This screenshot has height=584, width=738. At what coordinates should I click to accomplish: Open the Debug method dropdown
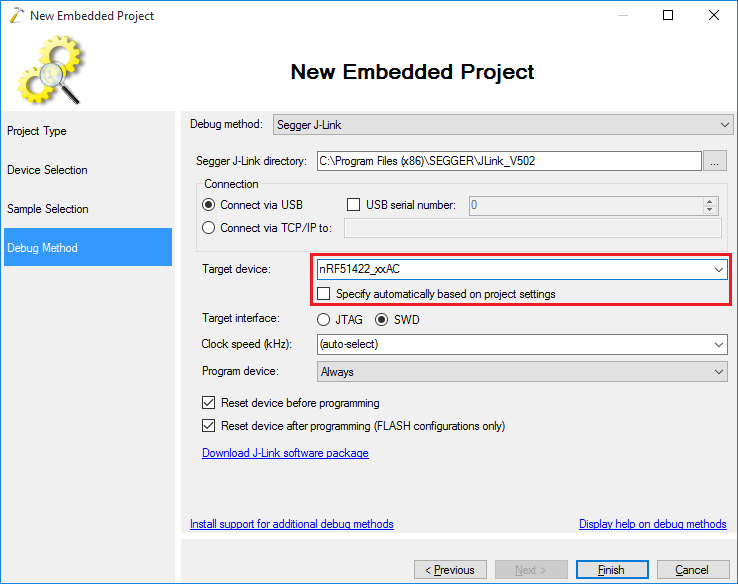tap(503, 125)
